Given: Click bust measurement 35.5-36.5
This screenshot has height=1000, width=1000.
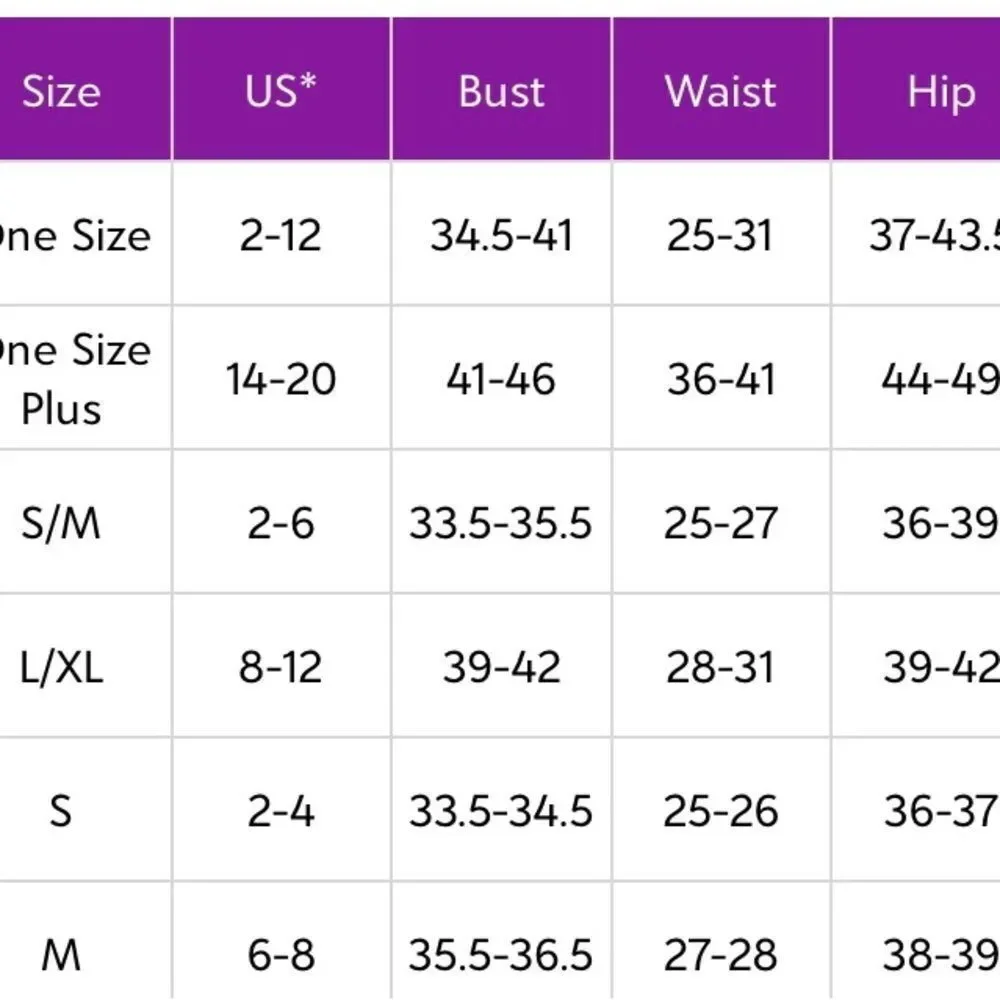Looking at the screenshot, I should [x=501, y=955].
